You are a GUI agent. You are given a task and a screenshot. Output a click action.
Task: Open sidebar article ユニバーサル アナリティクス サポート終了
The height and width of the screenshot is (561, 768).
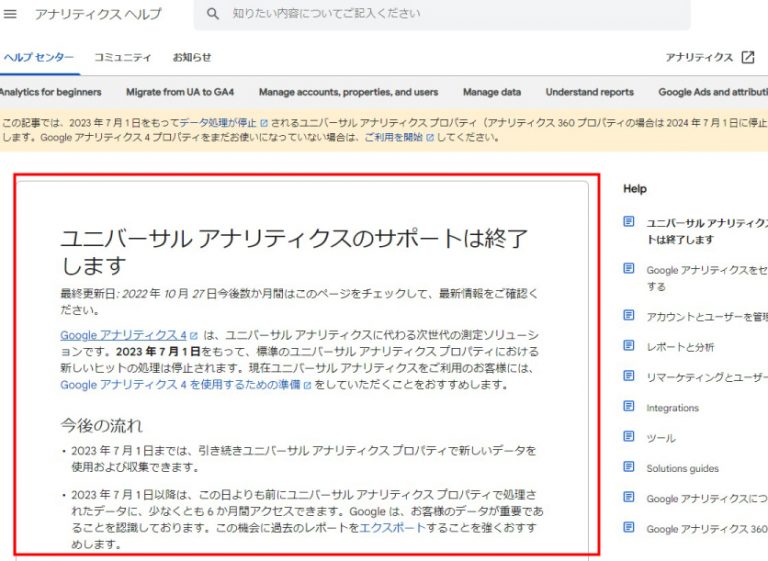(707, 231)
